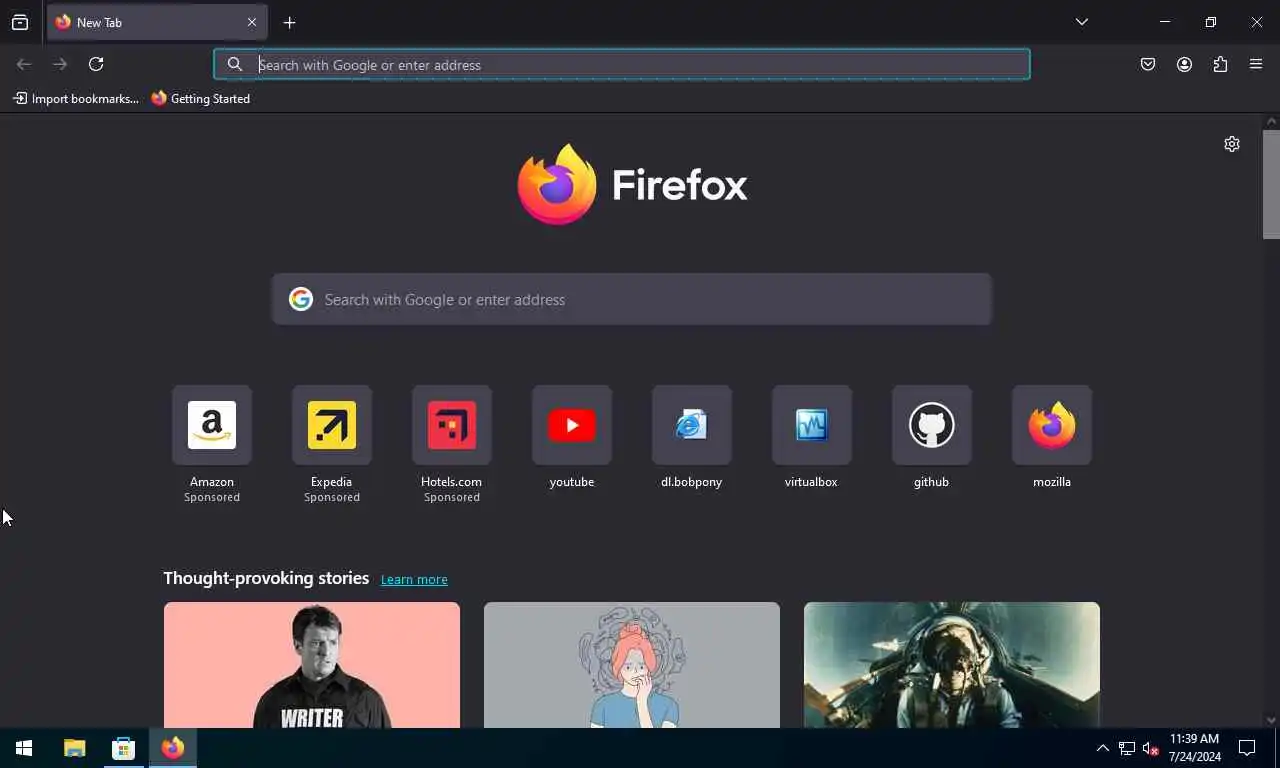Open the notification center icon

point(1247,748)
